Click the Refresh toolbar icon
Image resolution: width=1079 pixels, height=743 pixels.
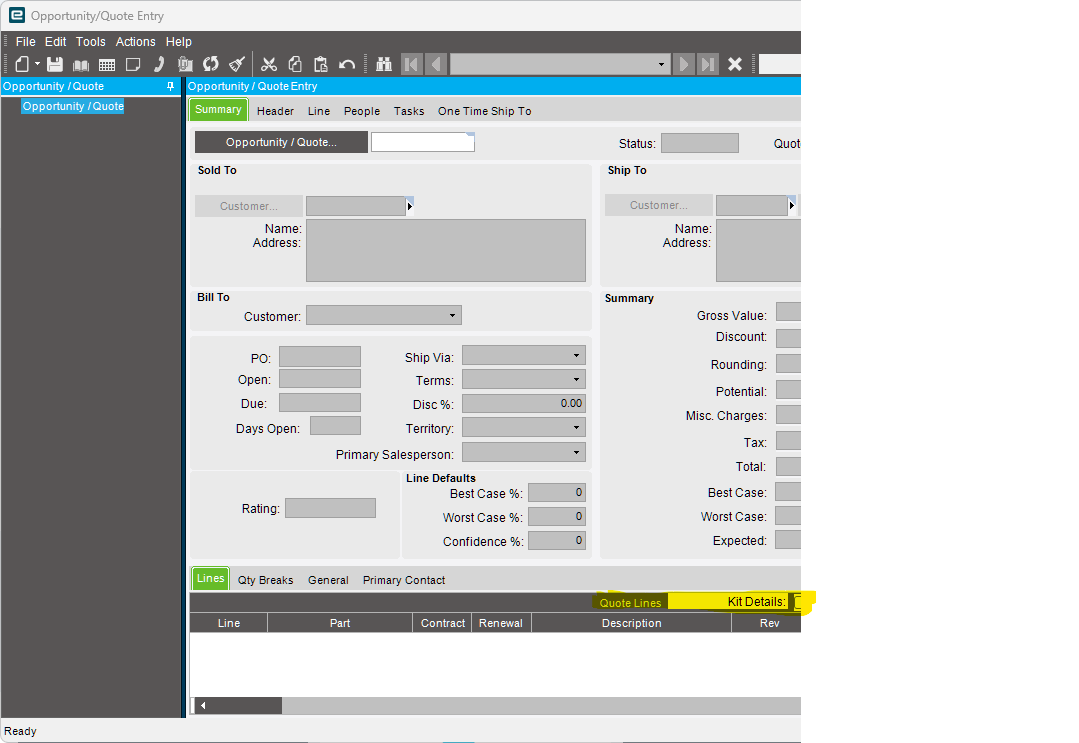210,63
